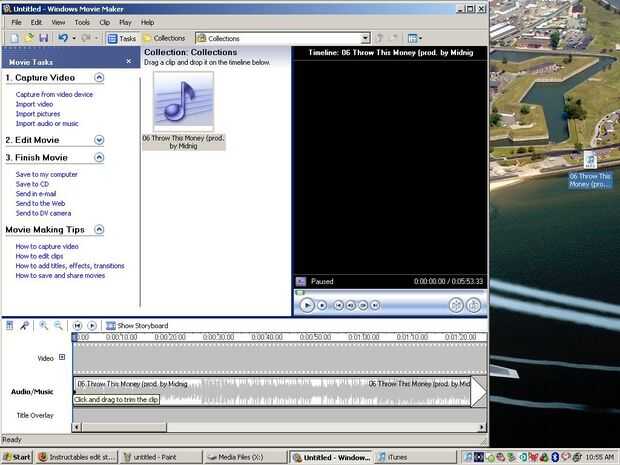
Task: Click the Zoom Timeline In magnifier
Action: pos(43,326)
